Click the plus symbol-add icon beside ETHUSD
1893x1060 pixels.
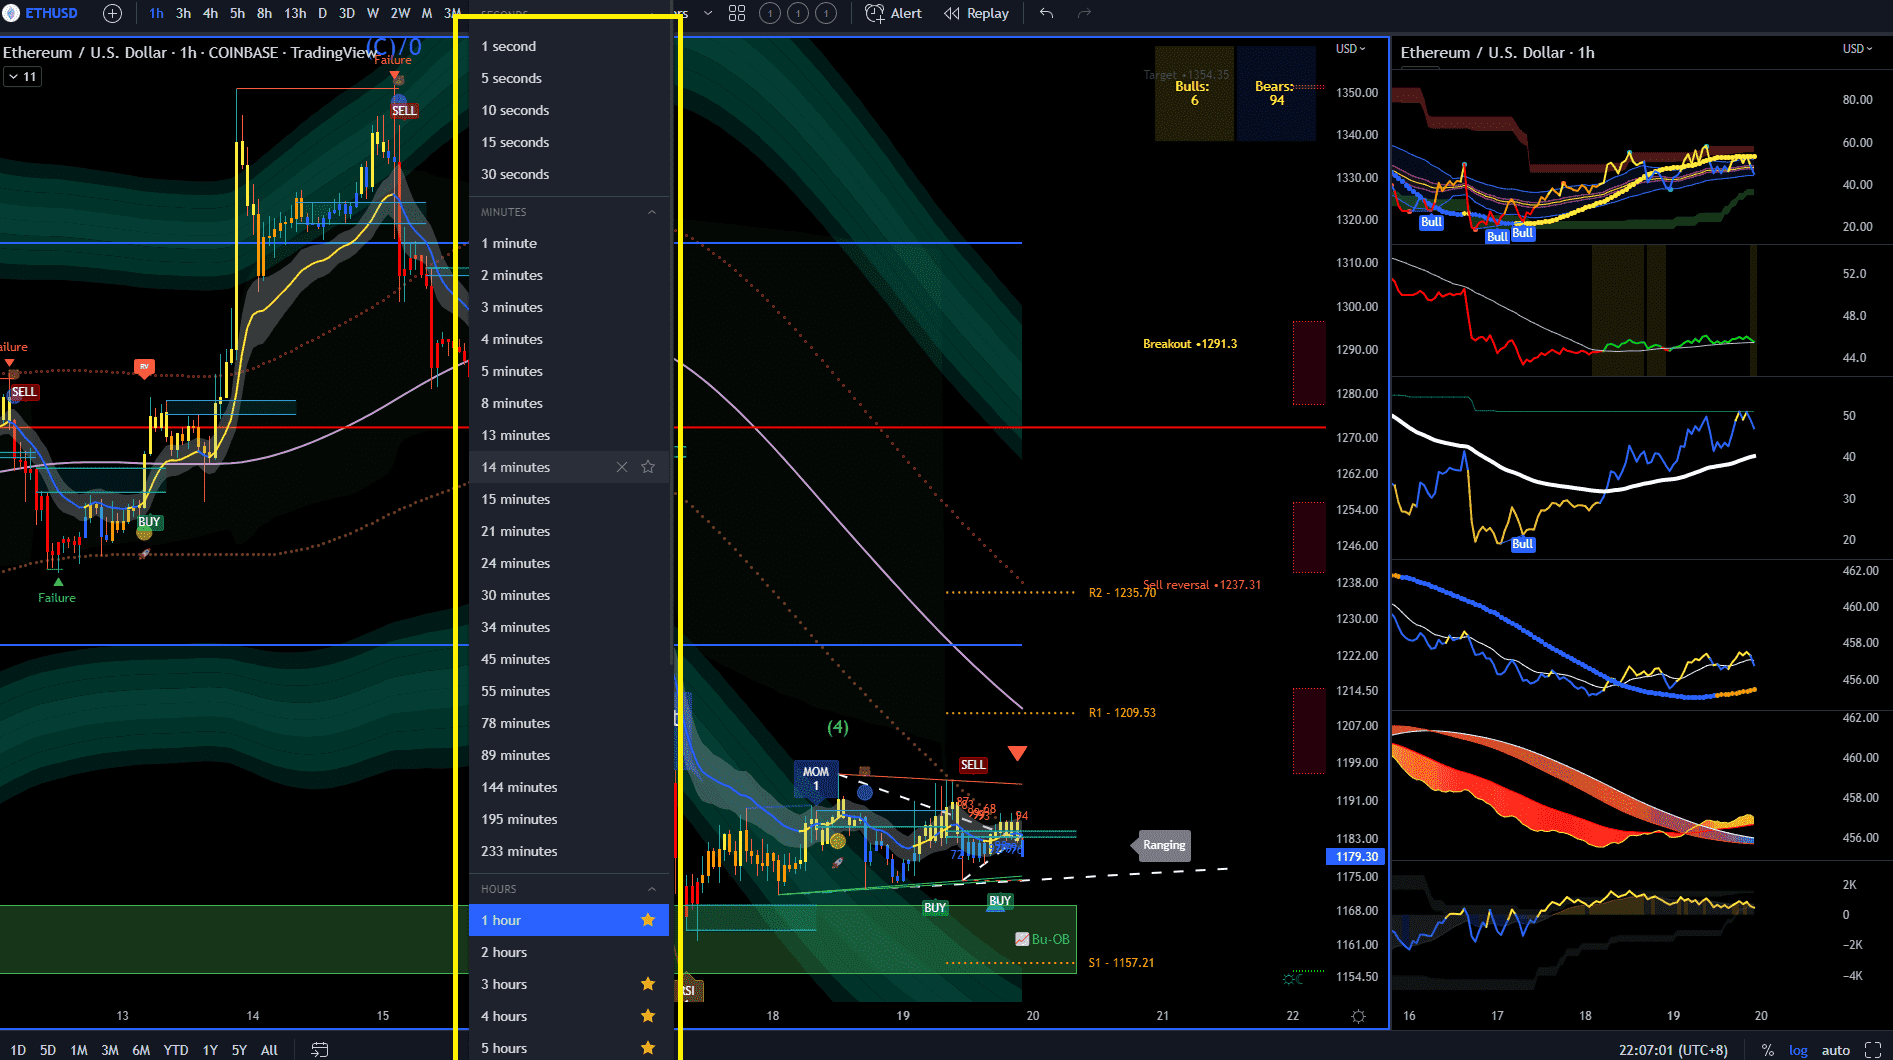[x=111, y=13]
